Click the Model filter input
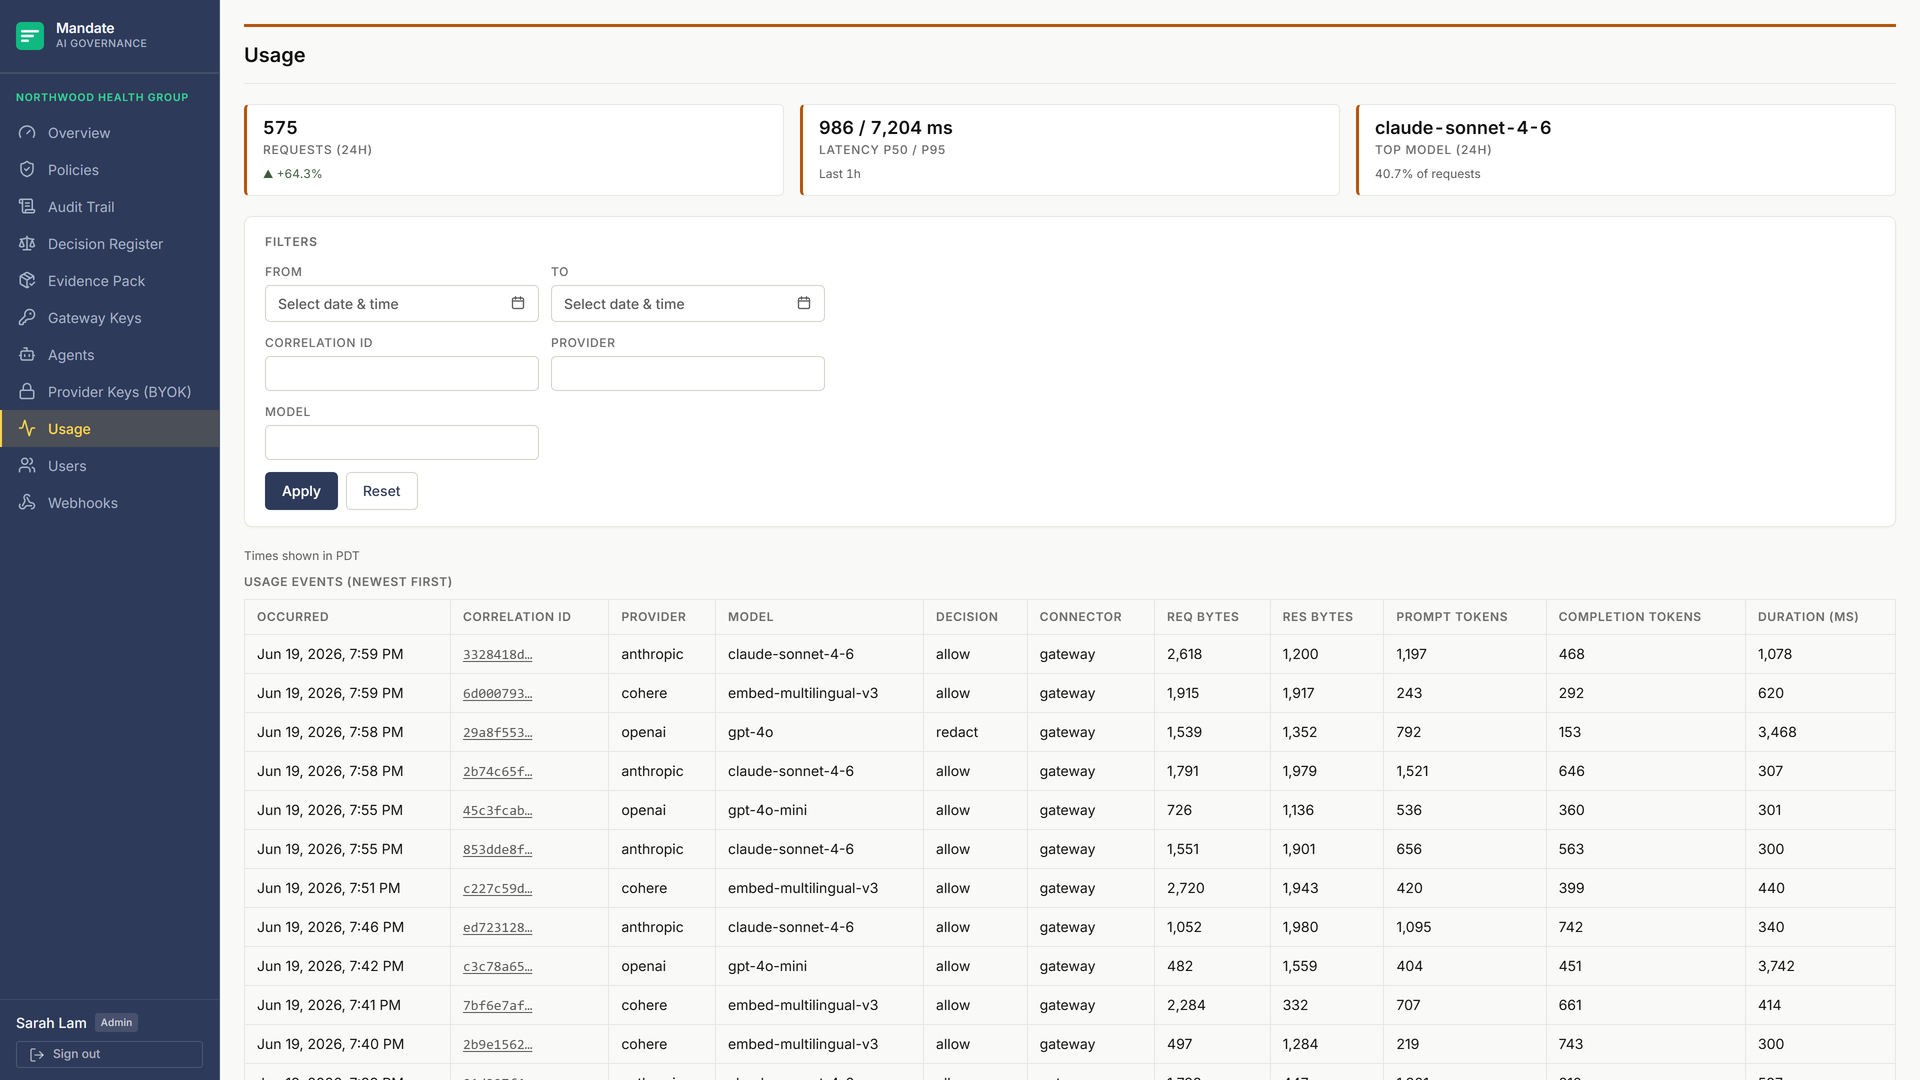 point(402,443)
